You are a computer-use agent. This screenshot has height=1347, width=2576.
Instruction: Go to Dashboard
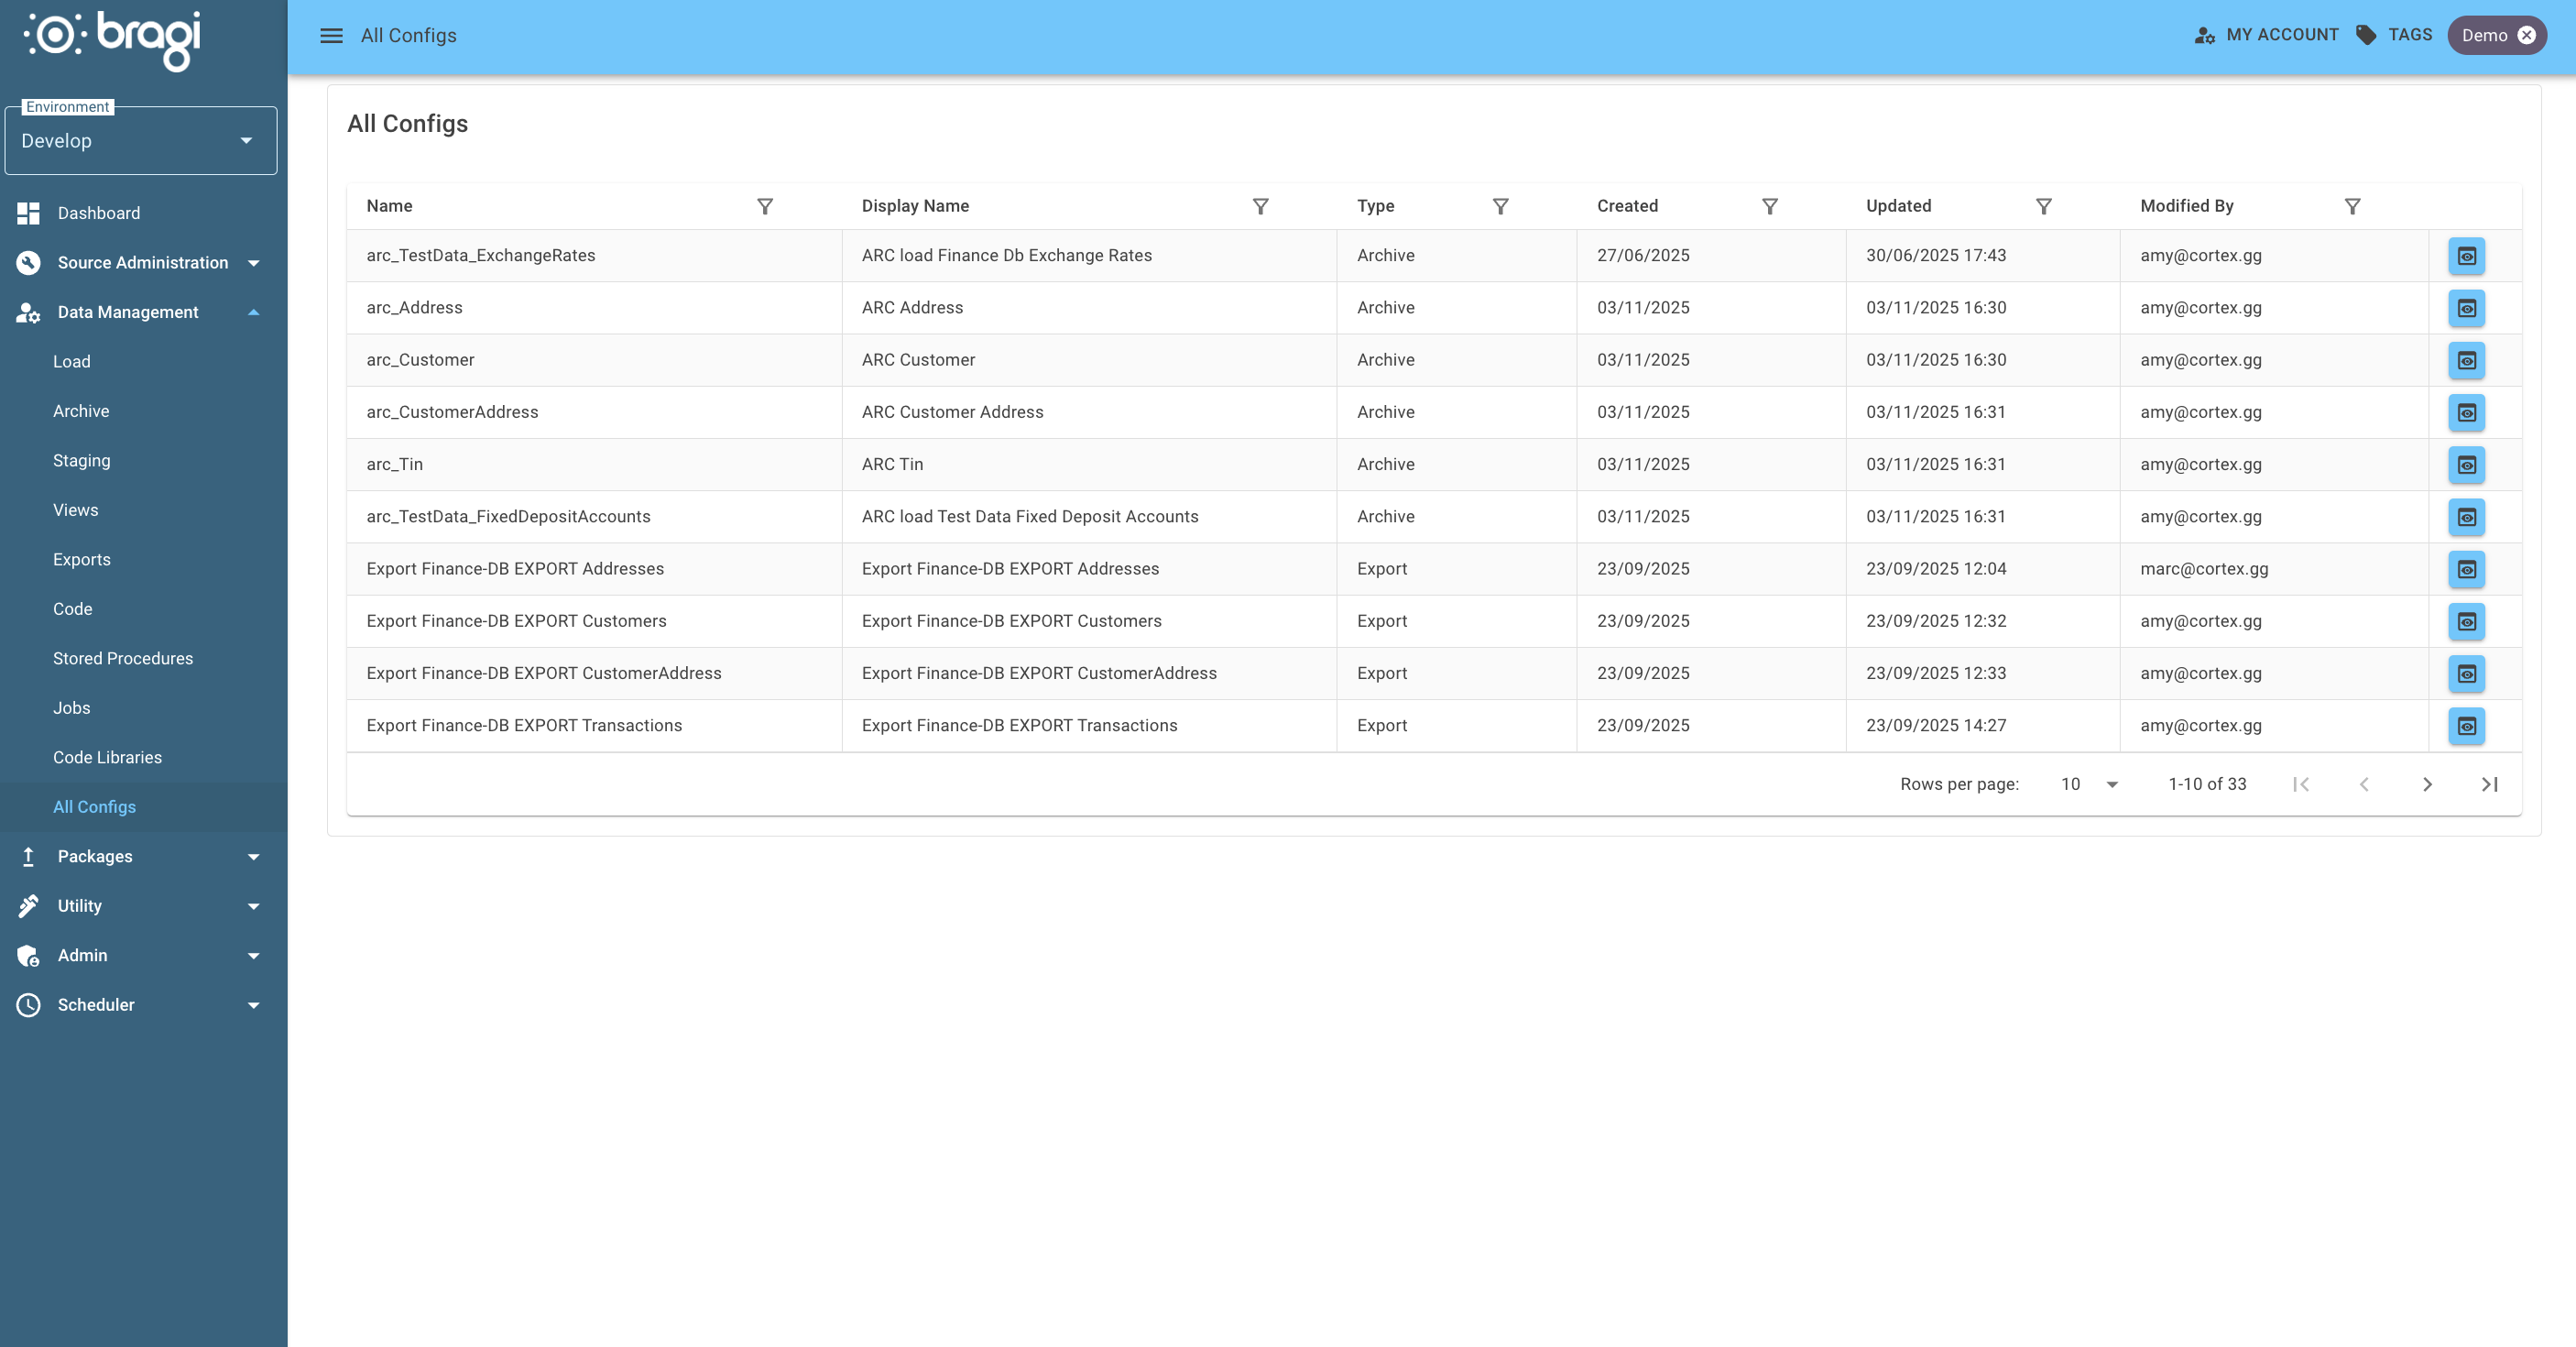pyautogui.click(x=144, y=213)
